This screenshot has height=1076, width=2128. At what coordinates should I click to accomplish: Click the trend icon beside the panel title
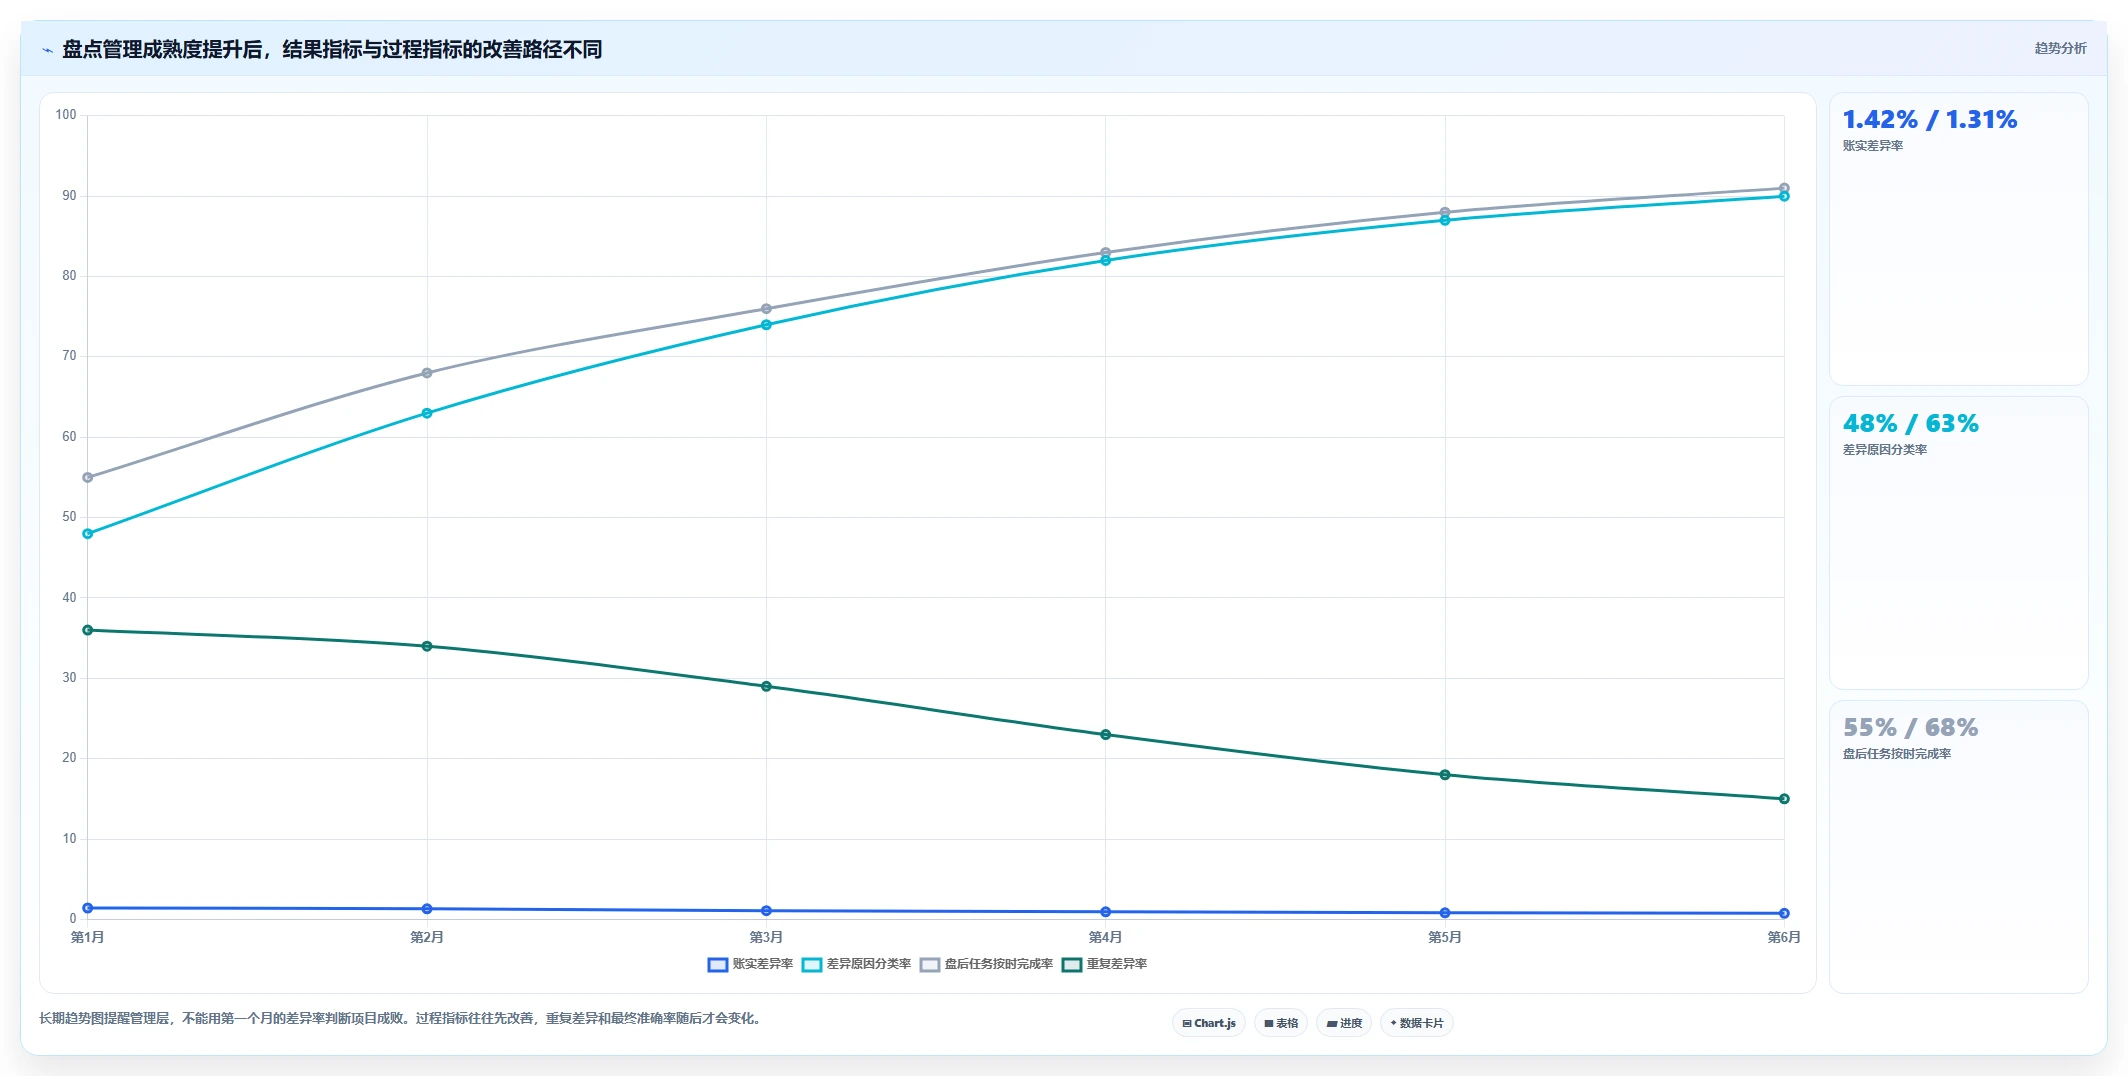[x=47, y=50]
